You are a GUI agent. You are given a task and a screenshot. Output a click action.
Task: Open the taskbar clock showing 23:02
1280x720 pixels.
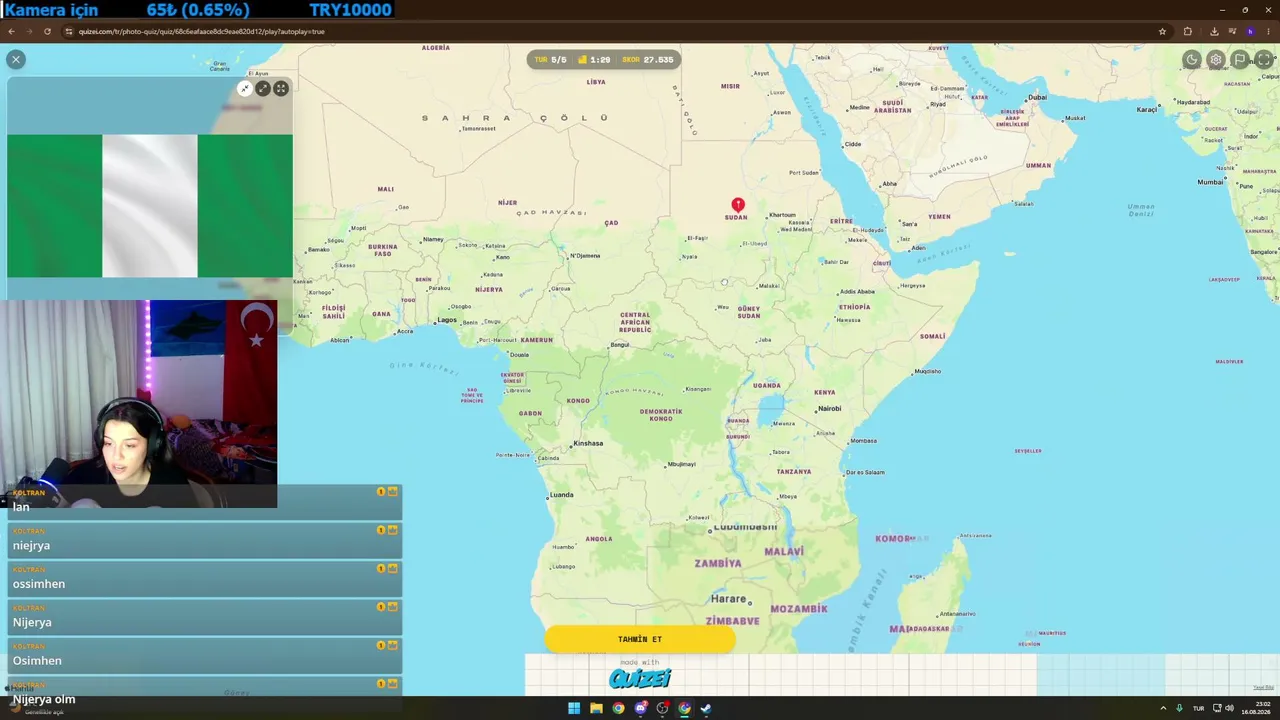tap(1256, 708)
